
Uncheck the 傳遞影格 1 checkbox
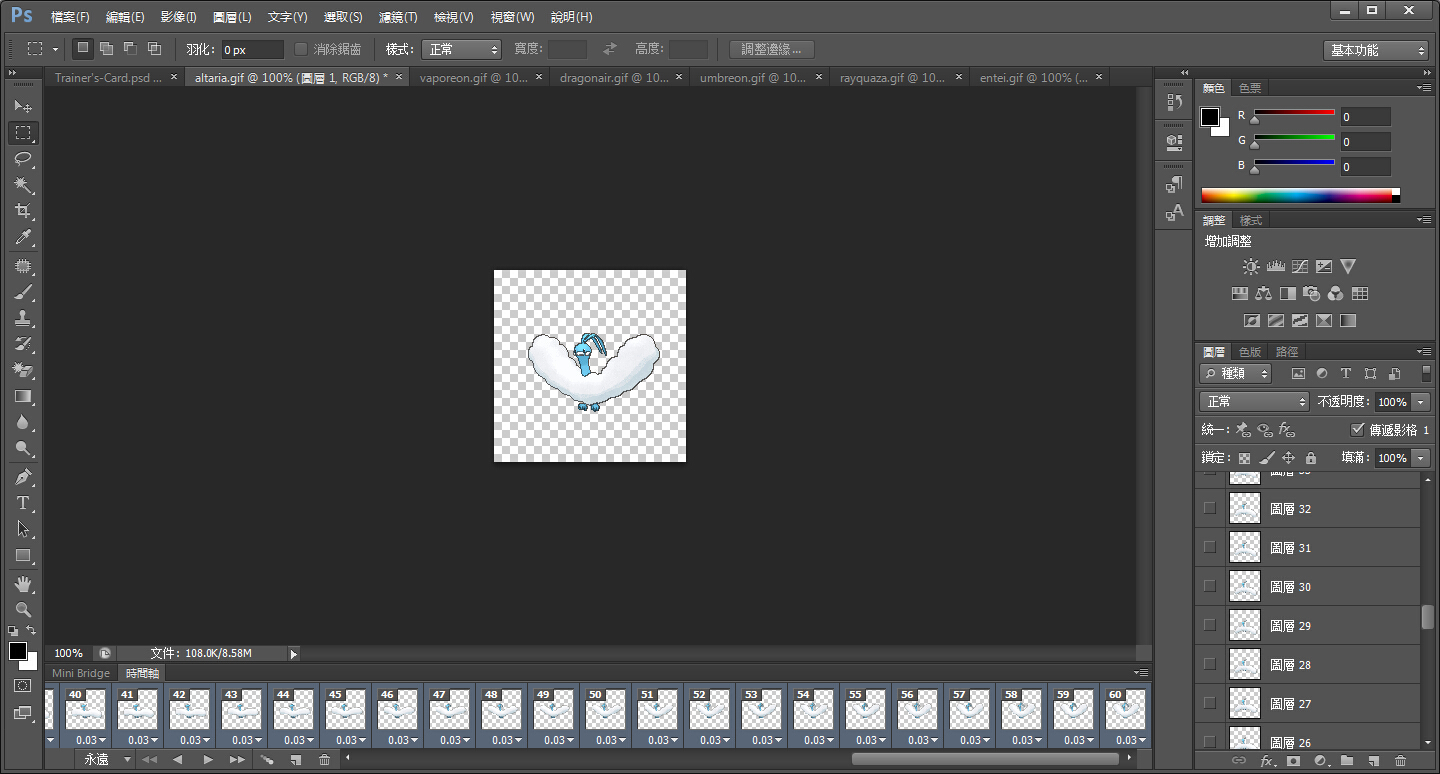(x=1357, y=429)
